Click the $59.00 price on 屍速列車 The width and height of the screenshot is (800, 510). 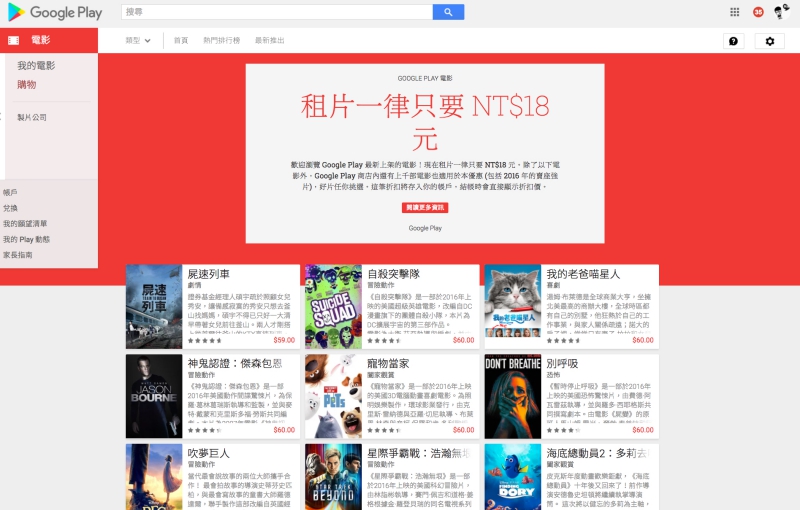[x=284, y=340]
